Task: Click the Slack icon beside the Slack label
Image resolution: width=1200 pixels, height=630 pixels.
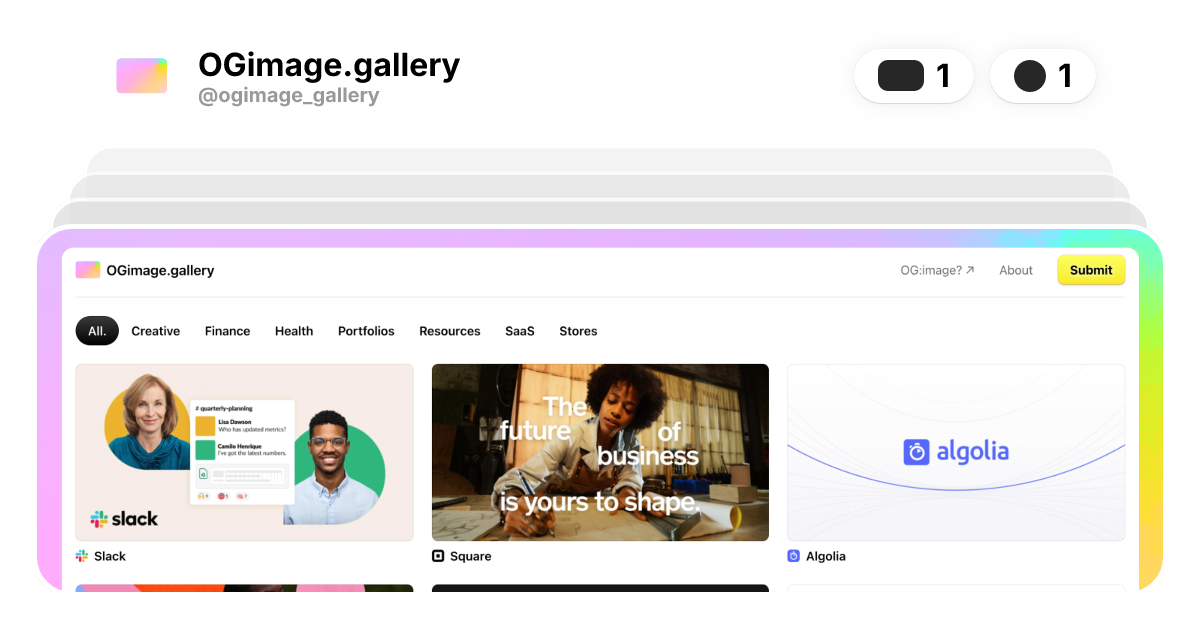Action: [x=82, y=556]
